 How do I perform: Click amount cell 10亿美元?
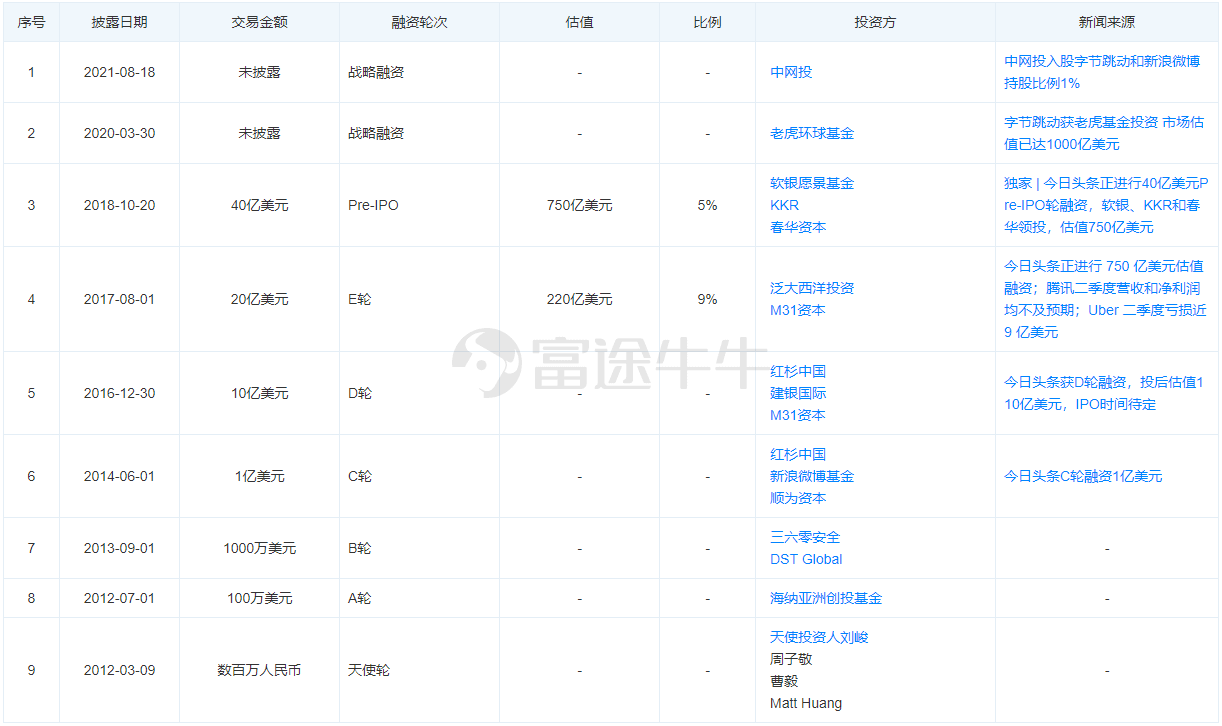[259, 393]
